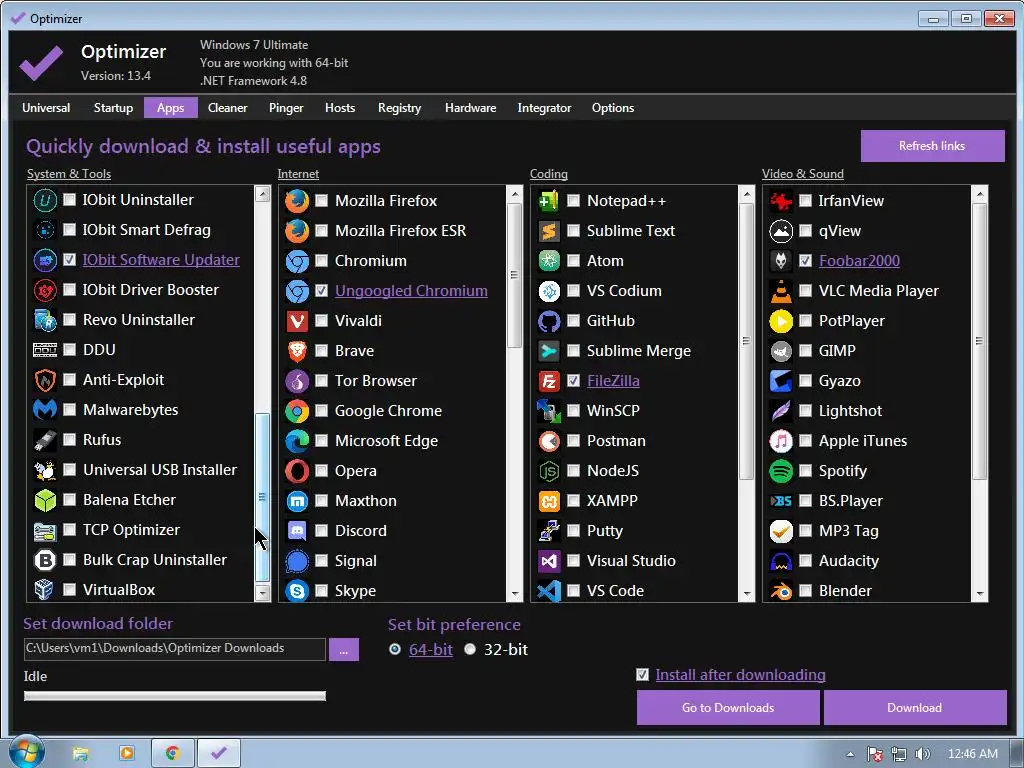The width and height of the screenshot is (1024, 768).
Task: Click the Notepad++ icon
Action: [549, 201]
